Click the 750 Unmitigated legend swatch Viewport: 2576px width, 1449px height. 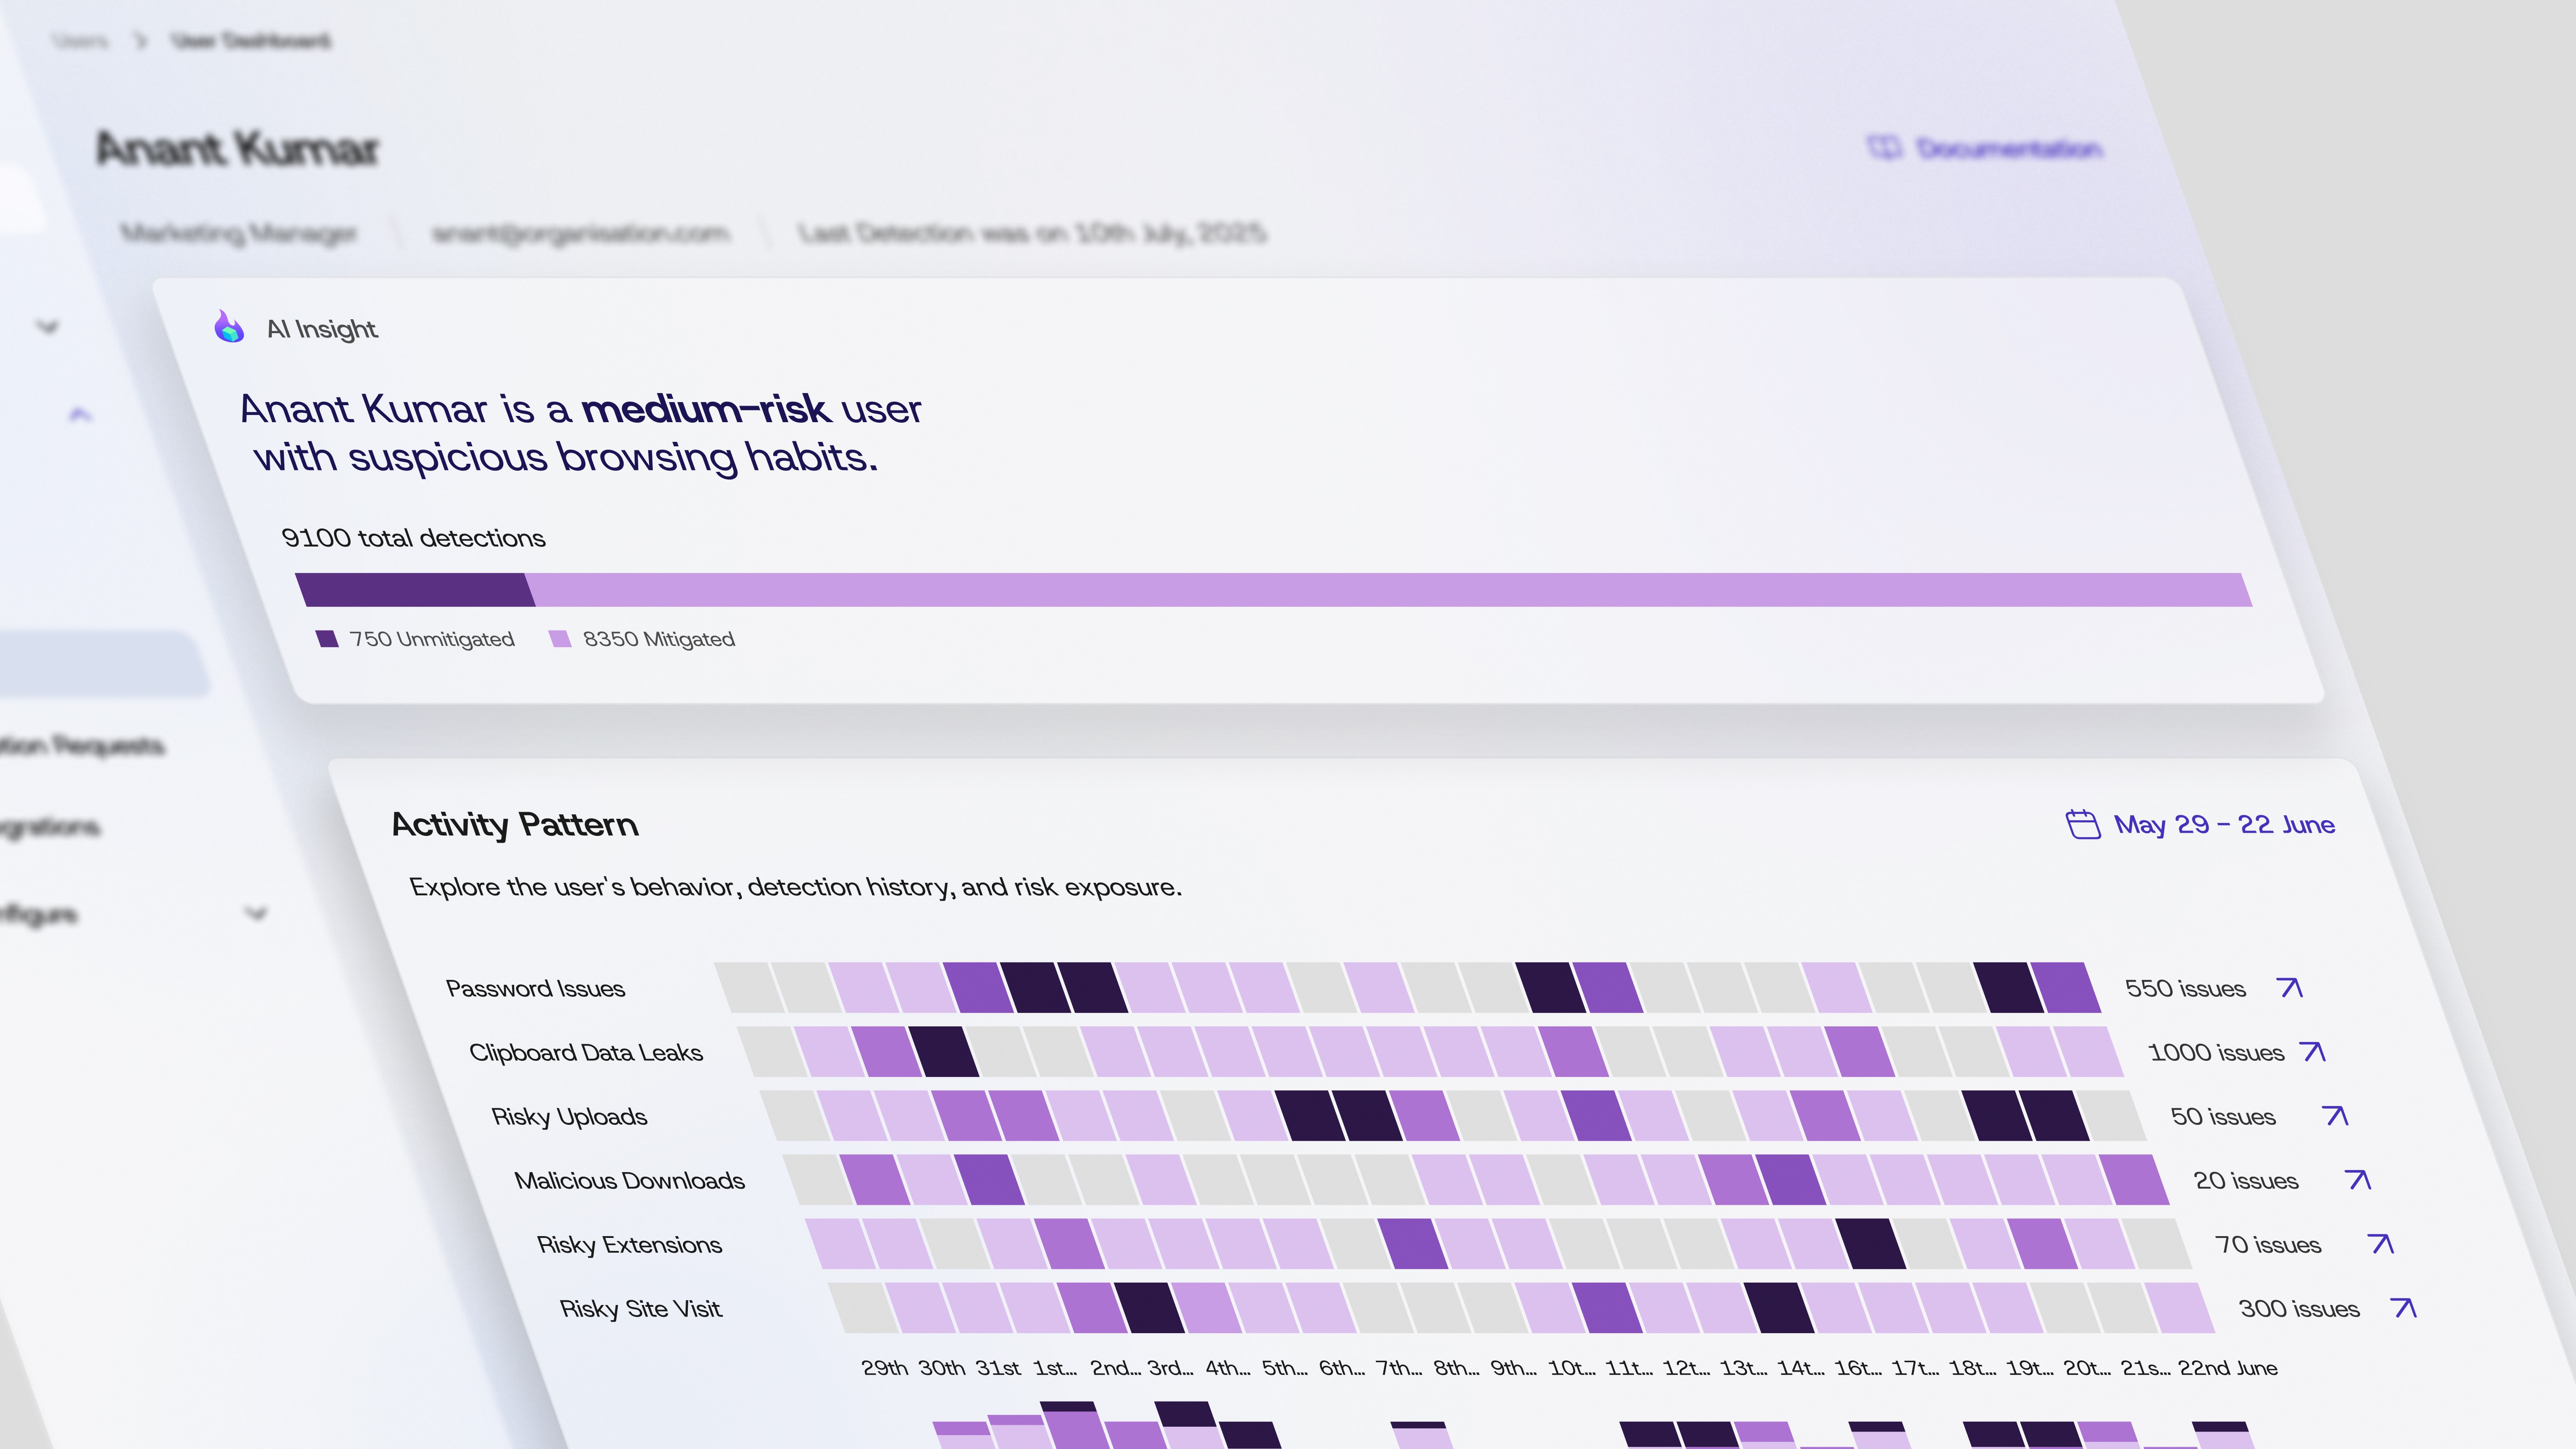(327, 639)
